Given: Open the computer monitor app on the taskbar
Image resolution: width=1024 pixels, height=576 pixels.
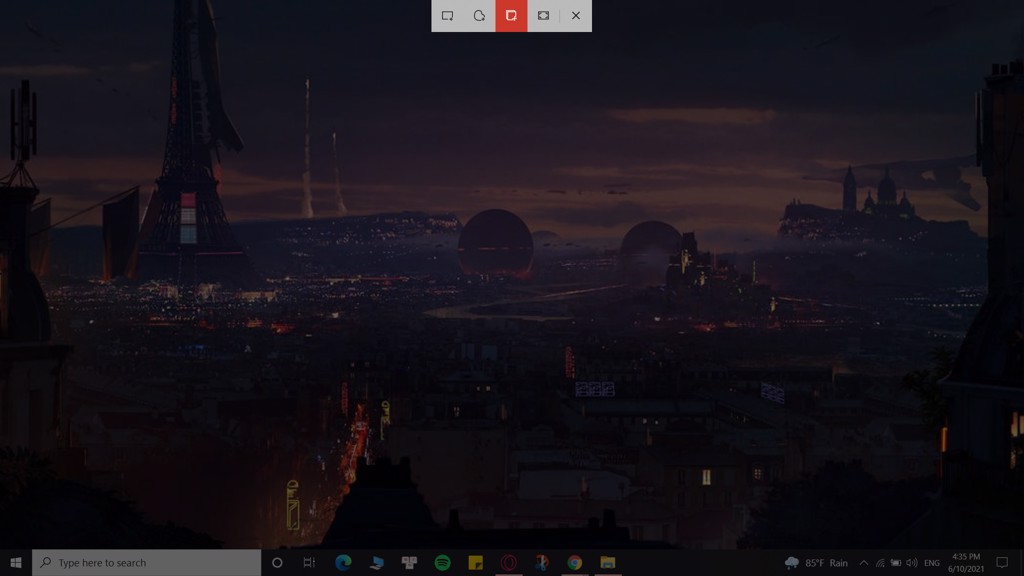Looking at the screenshot, I should [376, 562].
